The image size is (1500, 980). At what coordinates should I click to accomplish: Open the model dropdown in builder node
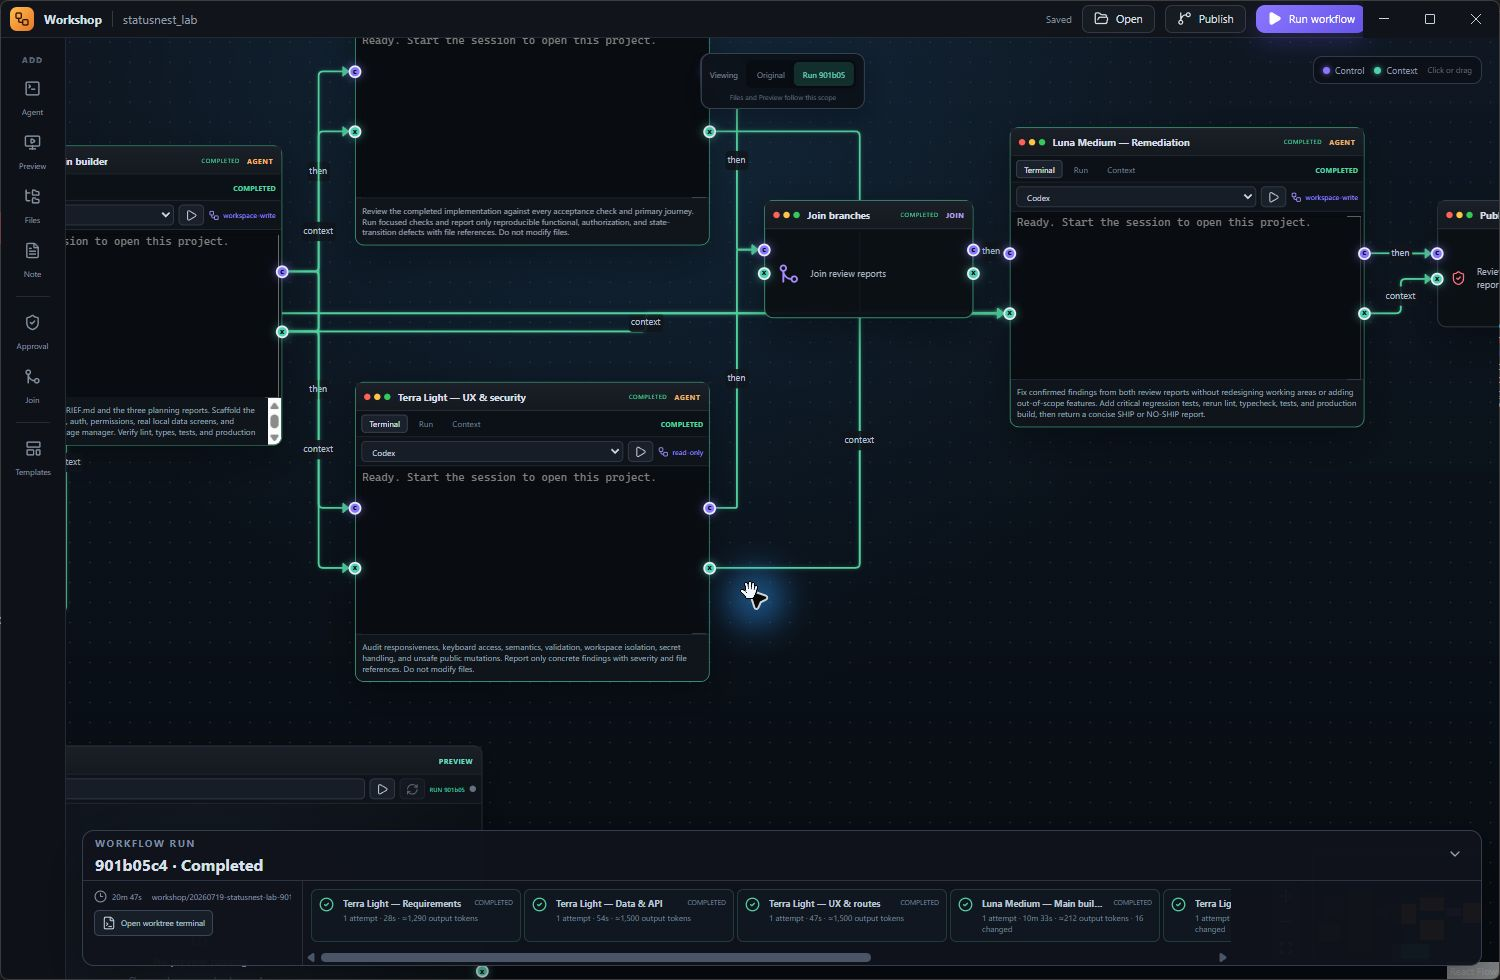120,215
